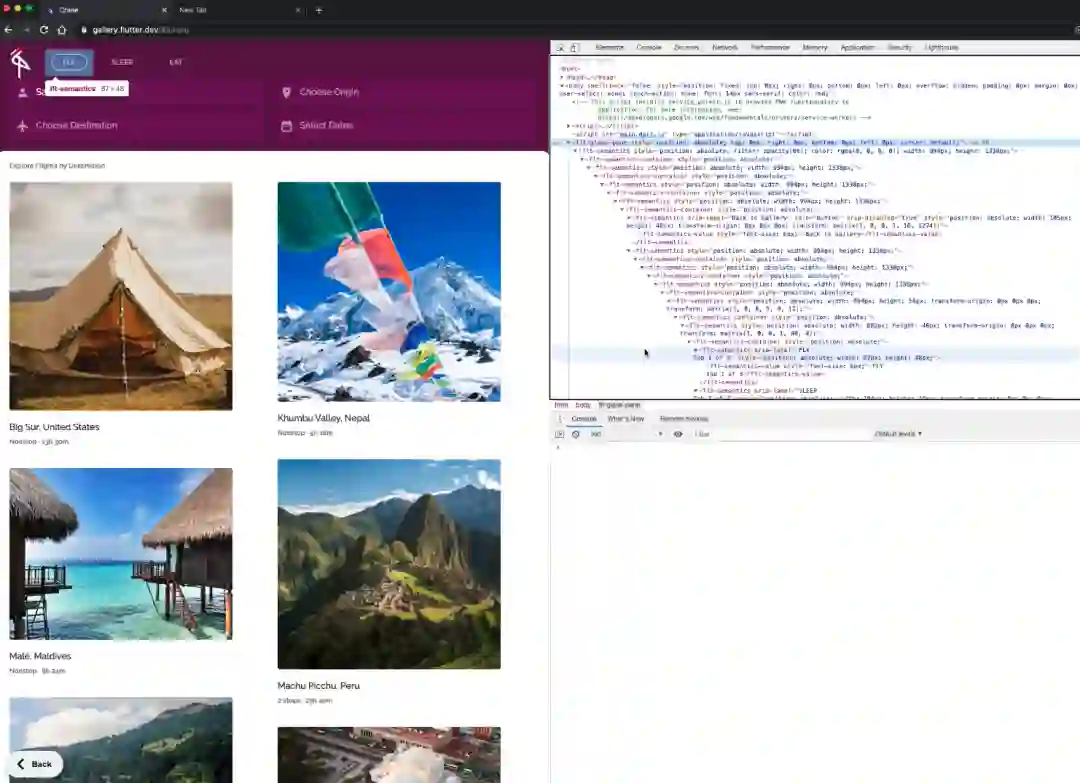Open a new browser tab with plus
This screenshot has width=1080, height=783.
point(318,10)
